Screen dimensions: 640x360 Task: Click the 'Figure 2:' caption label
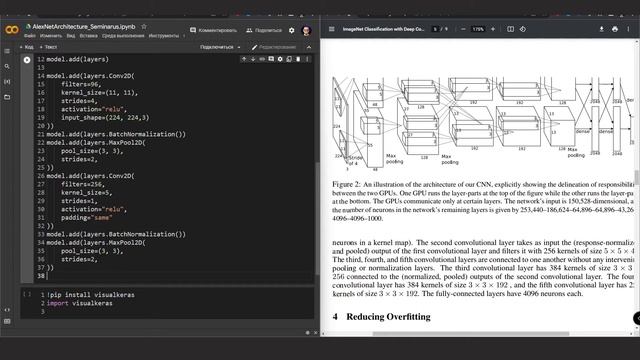coord(346,184)
